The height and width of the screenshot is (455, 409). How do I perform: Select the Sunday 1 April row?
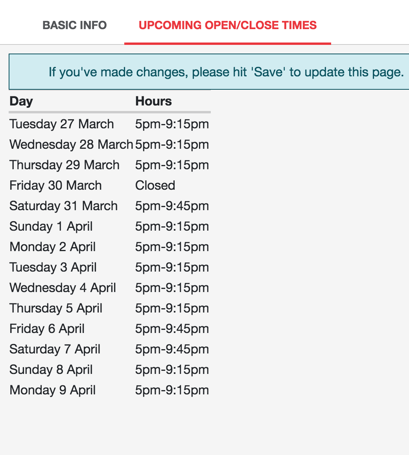109,226
